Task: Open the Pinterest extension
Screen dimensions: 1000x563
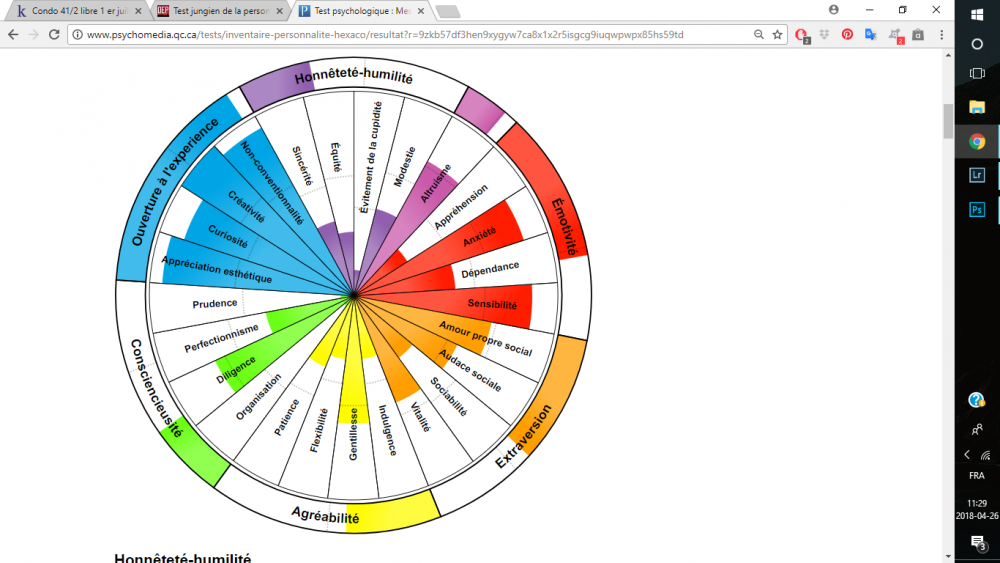Action: [847, 34]
